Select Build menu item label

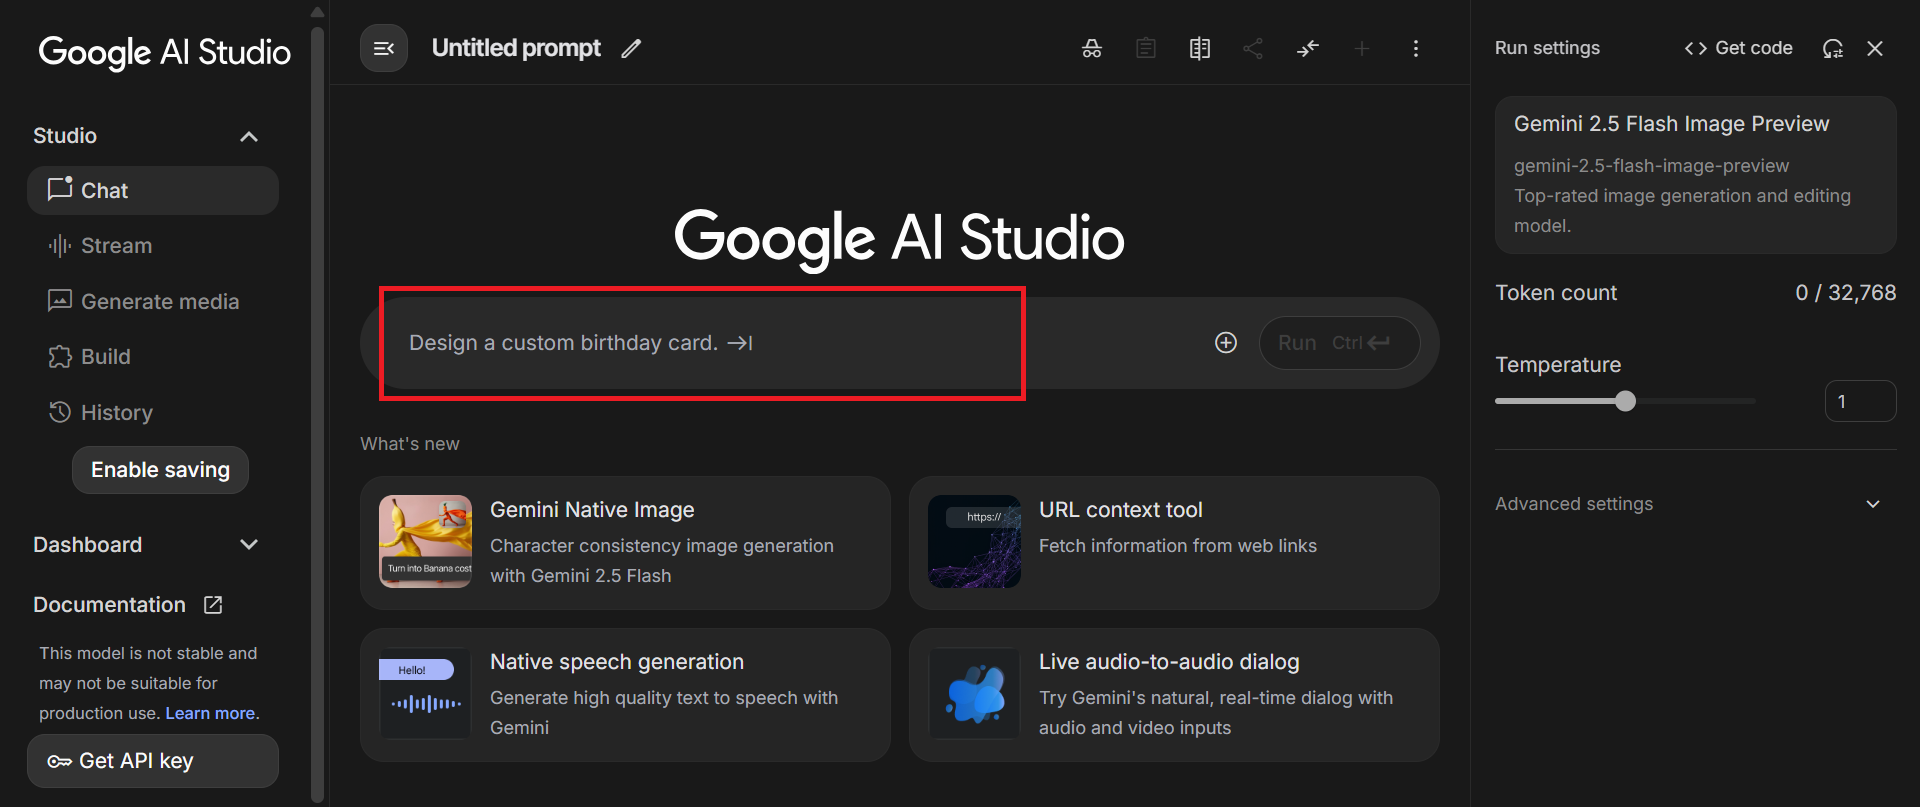coord(106,357)
